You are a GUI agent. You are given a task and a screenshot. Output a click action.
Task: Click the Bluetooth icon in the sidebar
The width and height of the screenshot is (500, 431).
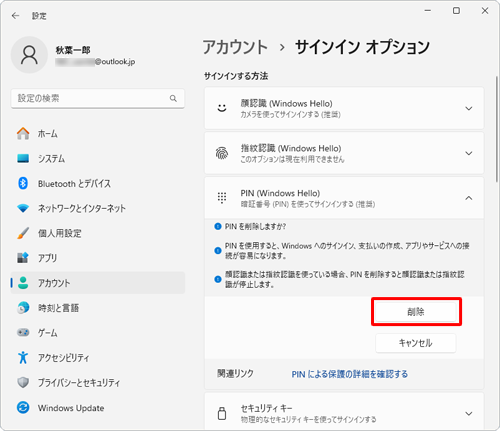coord(23,183)
